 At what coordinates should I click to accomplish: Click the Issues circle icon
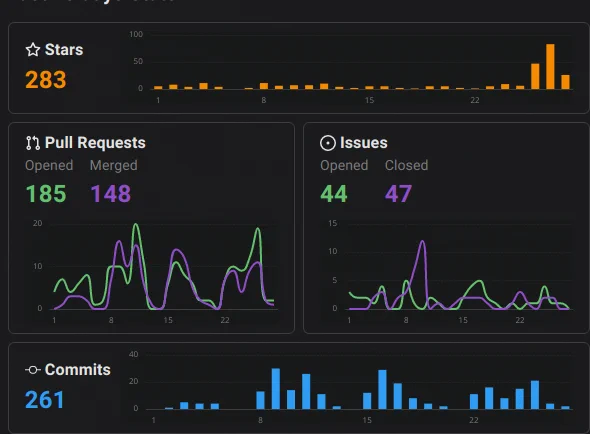(328, 143)
